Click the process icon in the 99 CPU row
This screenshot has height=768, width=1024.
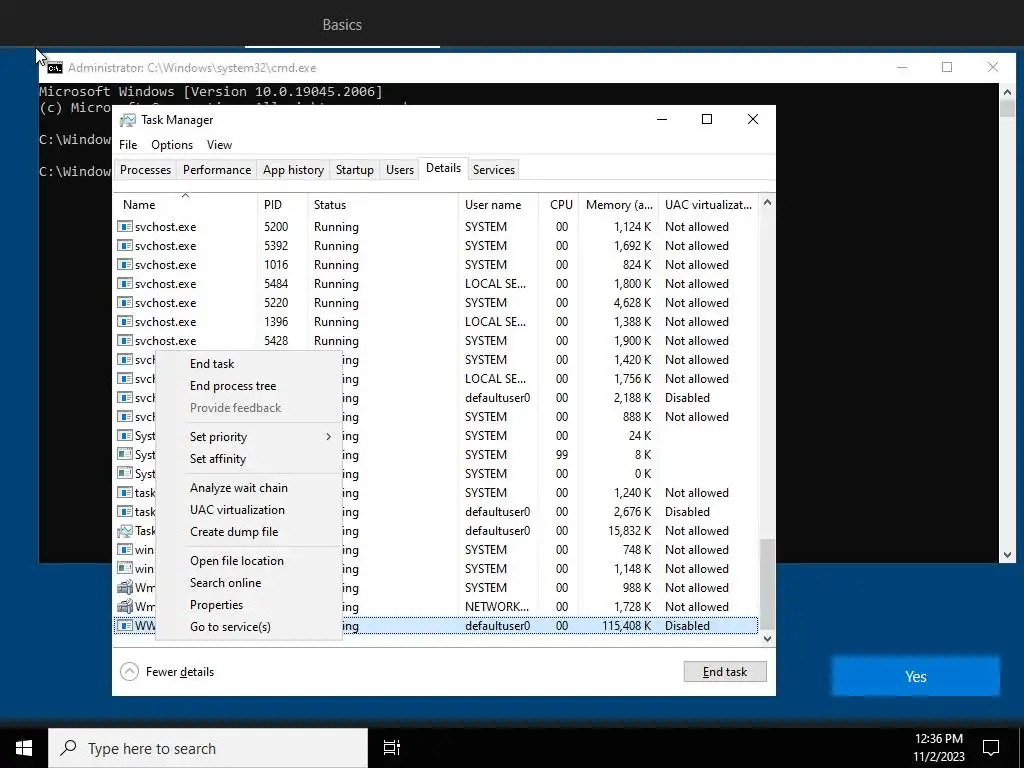tap(125, 455)
